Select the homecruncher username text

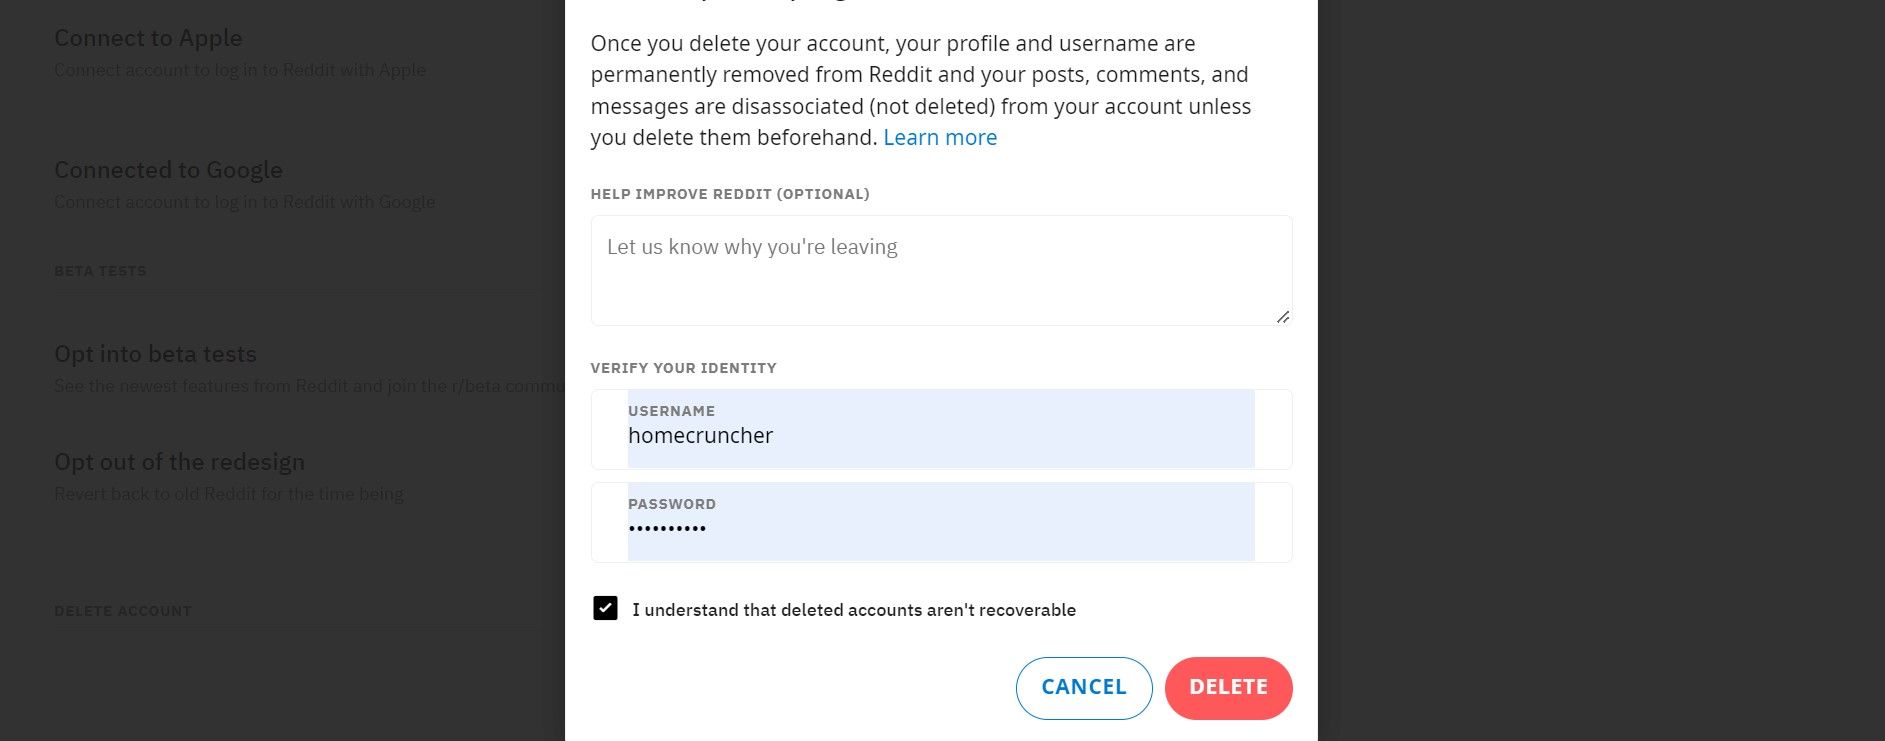[x=700, y=435]
